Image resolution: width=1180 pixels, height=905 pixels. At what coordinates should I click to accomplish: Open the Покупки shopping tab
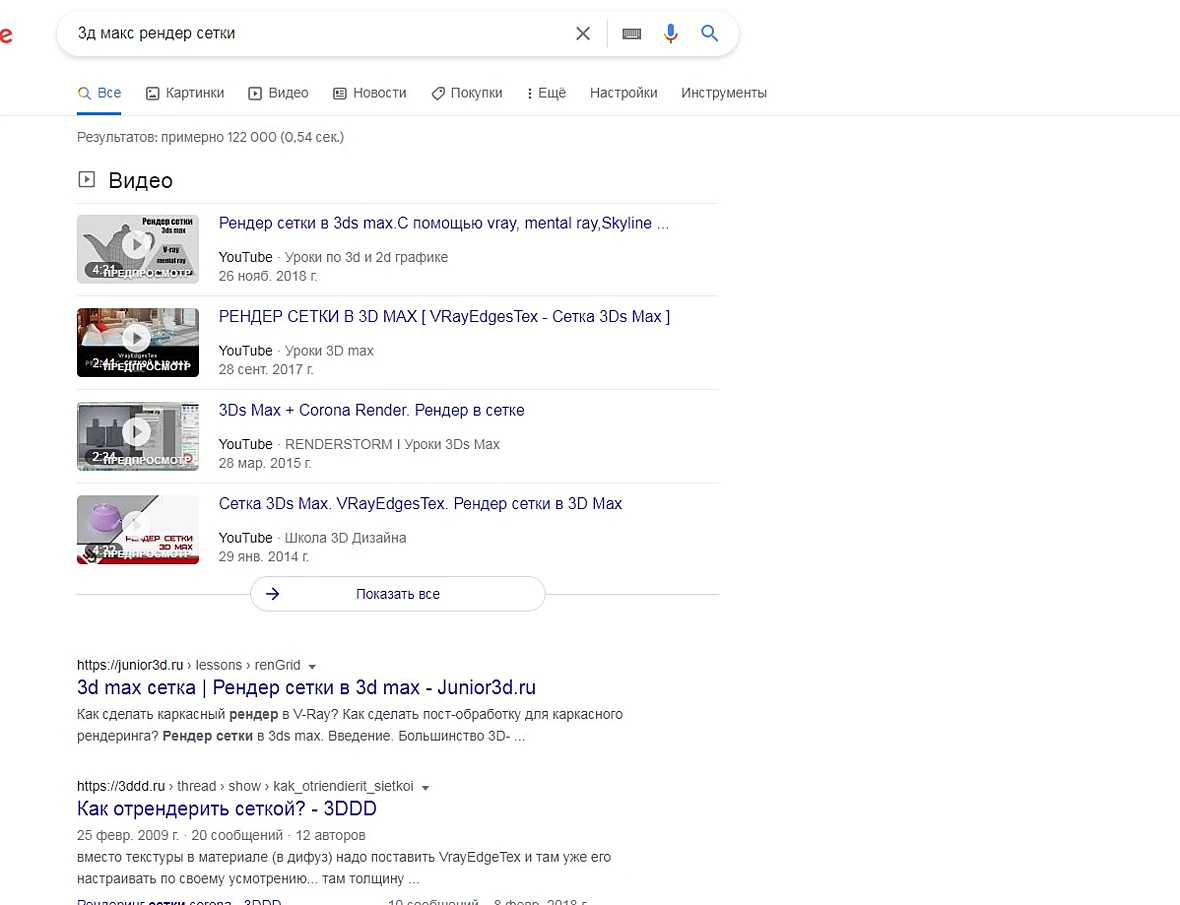click(467, 93)
